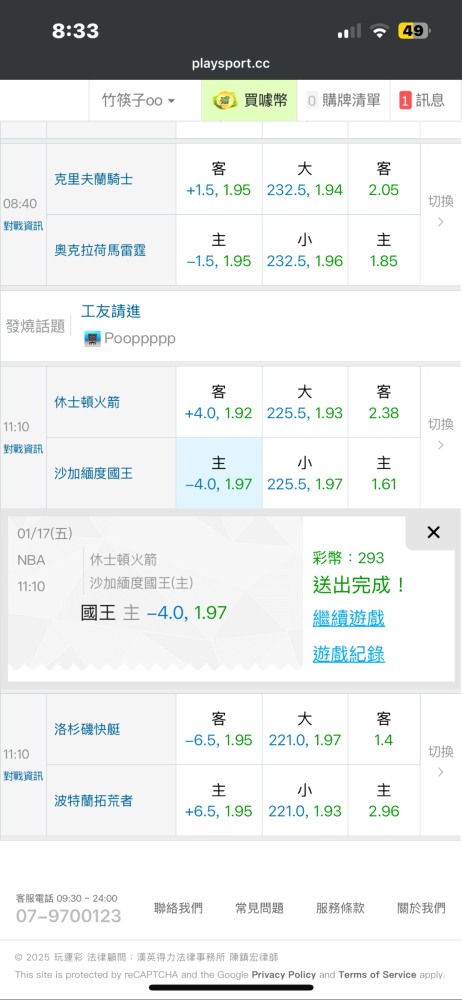Image resolution: width=462 pixels, height=1000 pixels.
Task: Open team 洛杉磯快艇
Action: (x=87, y=730)
